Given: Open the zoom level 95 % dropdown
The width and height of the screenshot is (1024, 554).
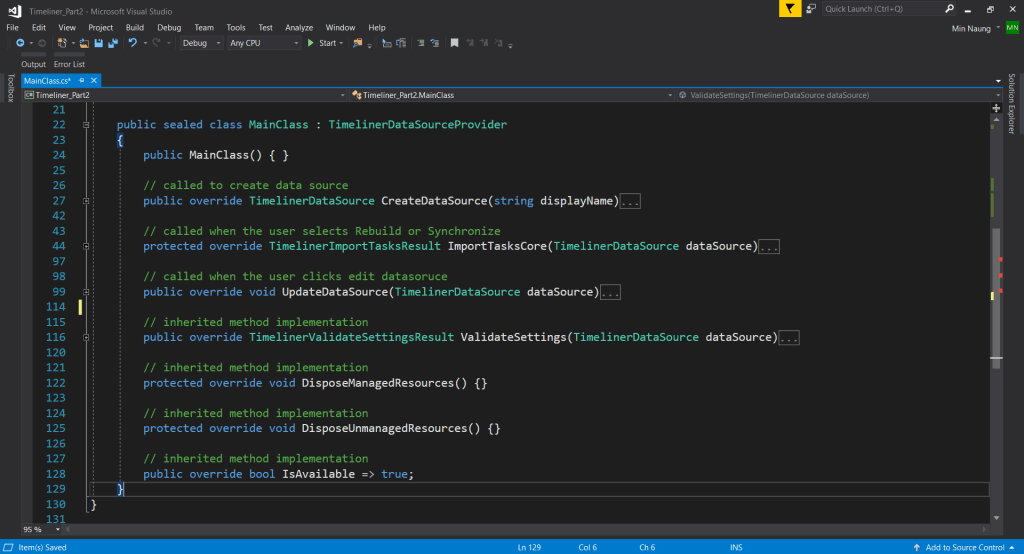Looking at the screenshot, I should [38, 529].
